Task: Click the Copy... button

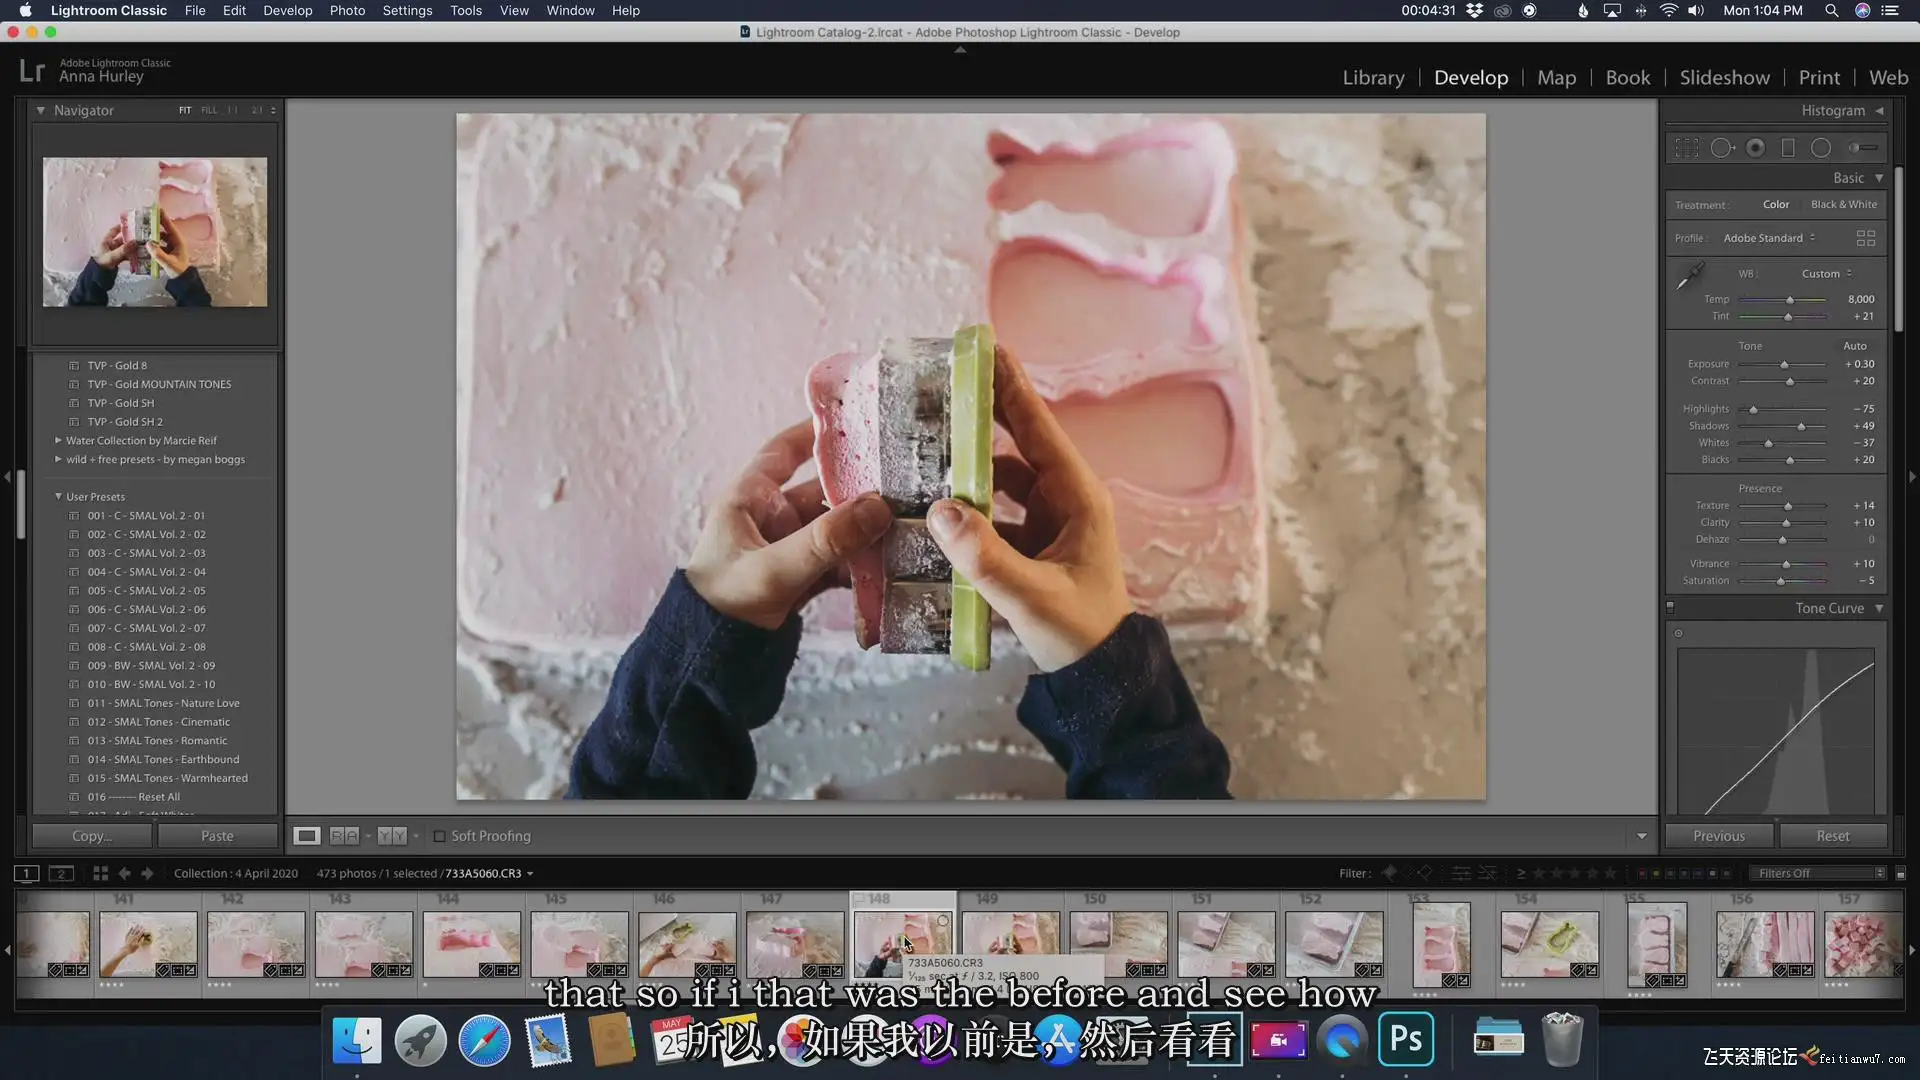Action: tap(92, 836)
